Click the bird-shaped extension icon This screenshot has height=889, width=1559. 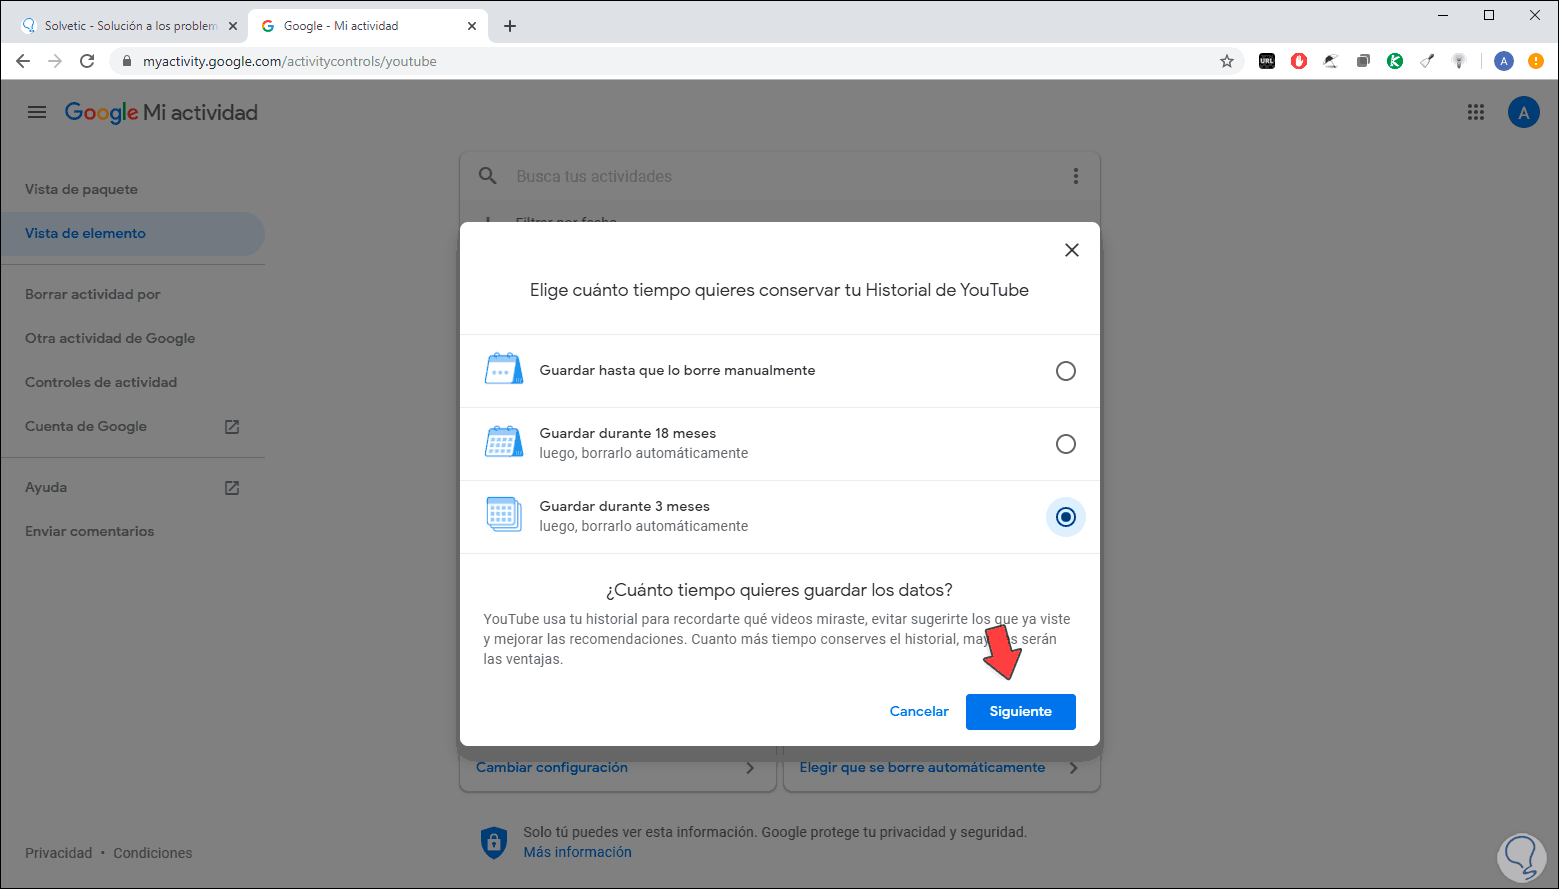click(1331, 61)
